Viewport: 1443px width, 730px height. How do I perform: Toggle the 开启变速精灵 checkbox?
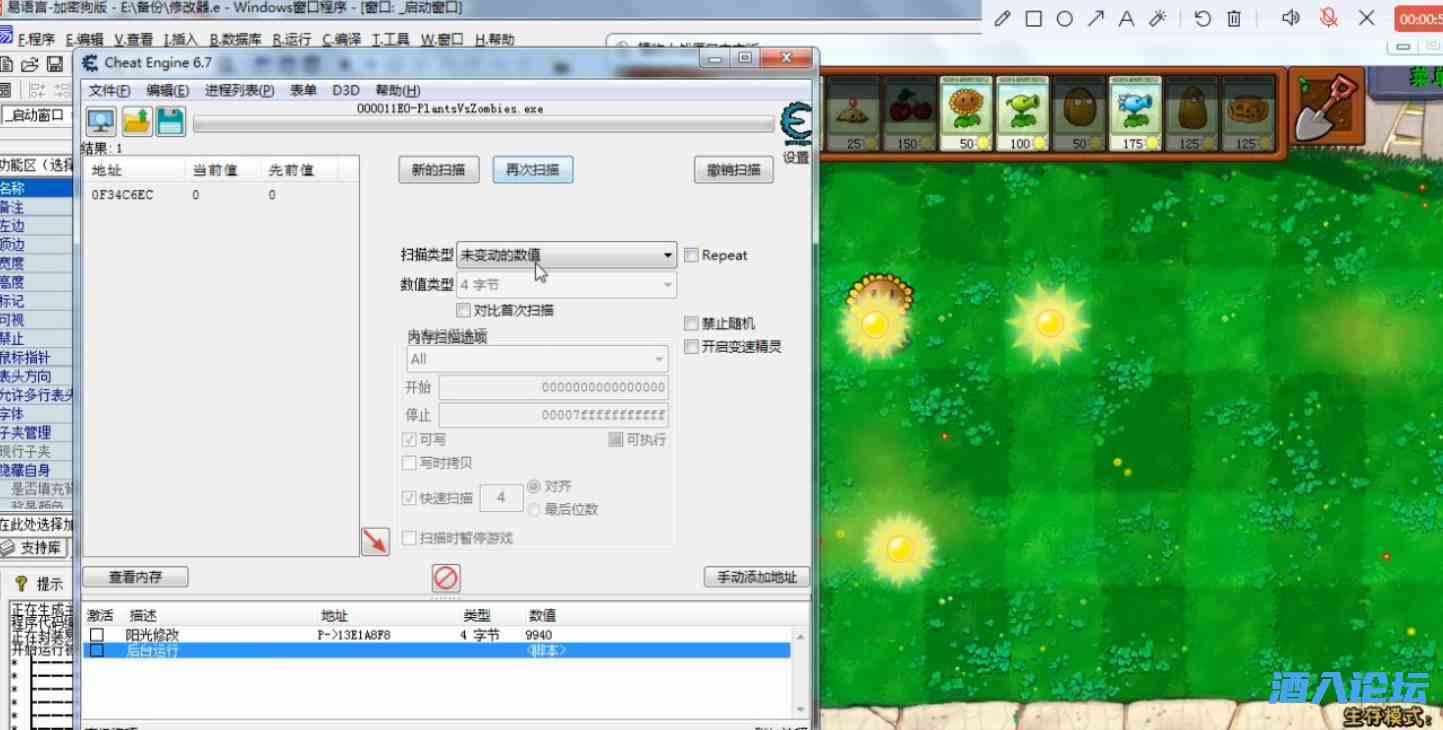click(692, 347)
